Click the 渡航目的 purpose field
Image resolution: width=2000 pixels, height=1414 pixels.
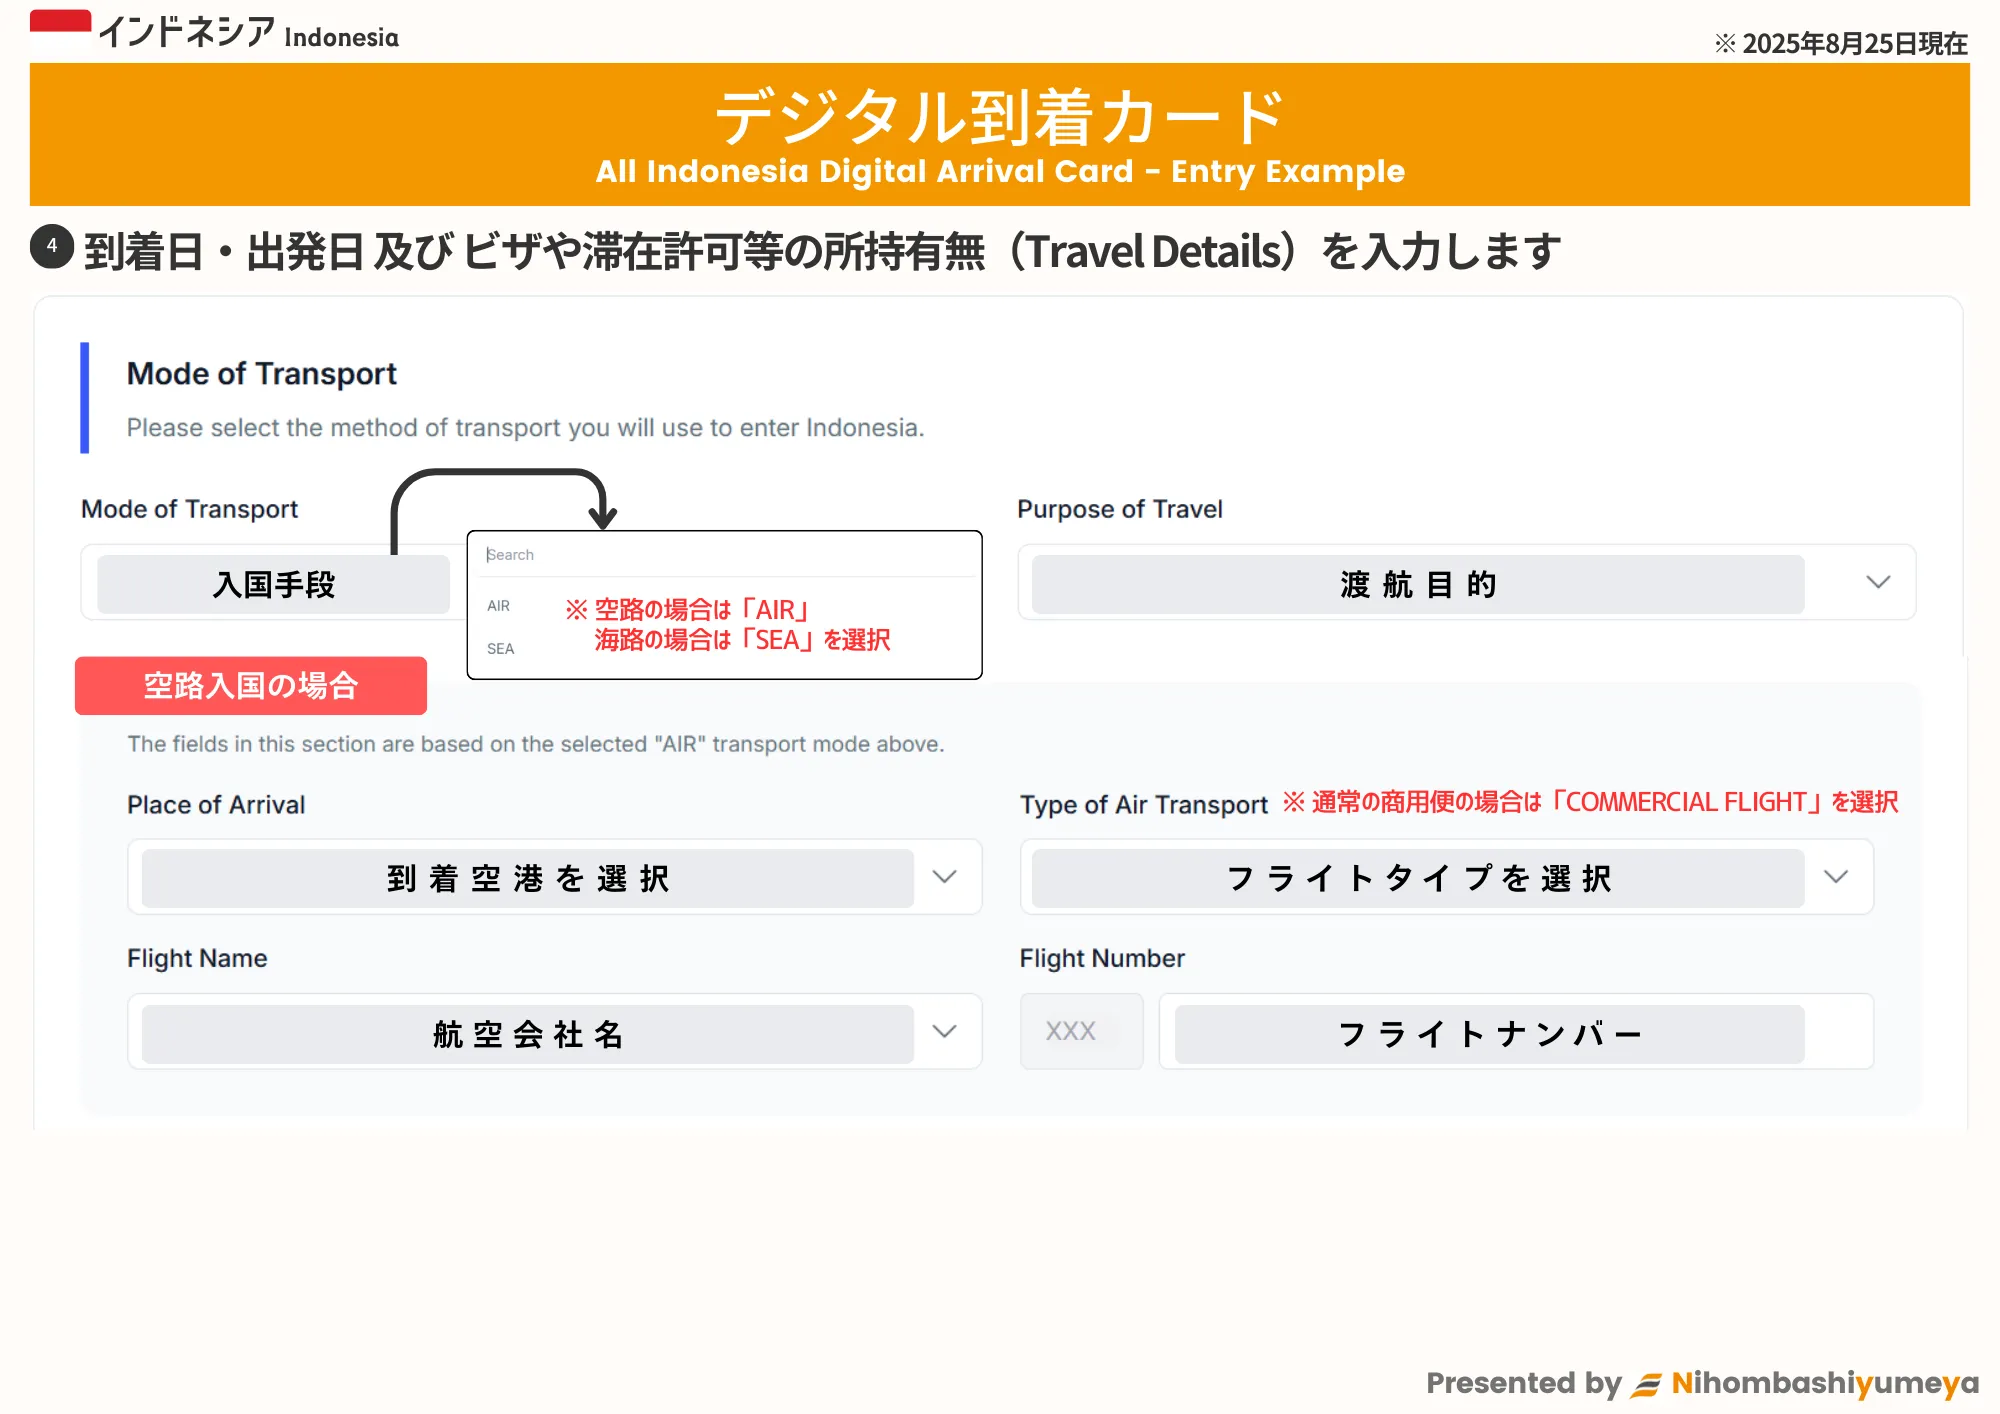(1417, 584)
